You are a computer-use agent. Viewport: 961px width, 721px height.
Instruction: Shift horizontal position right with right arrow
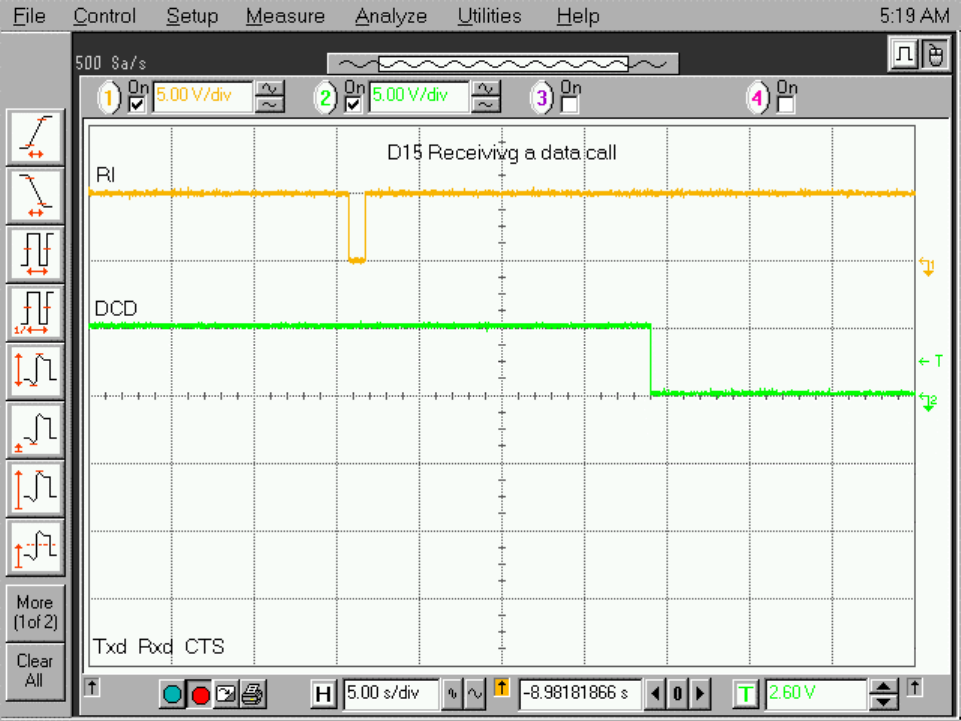pyautogui.click(x=700, y=694)
